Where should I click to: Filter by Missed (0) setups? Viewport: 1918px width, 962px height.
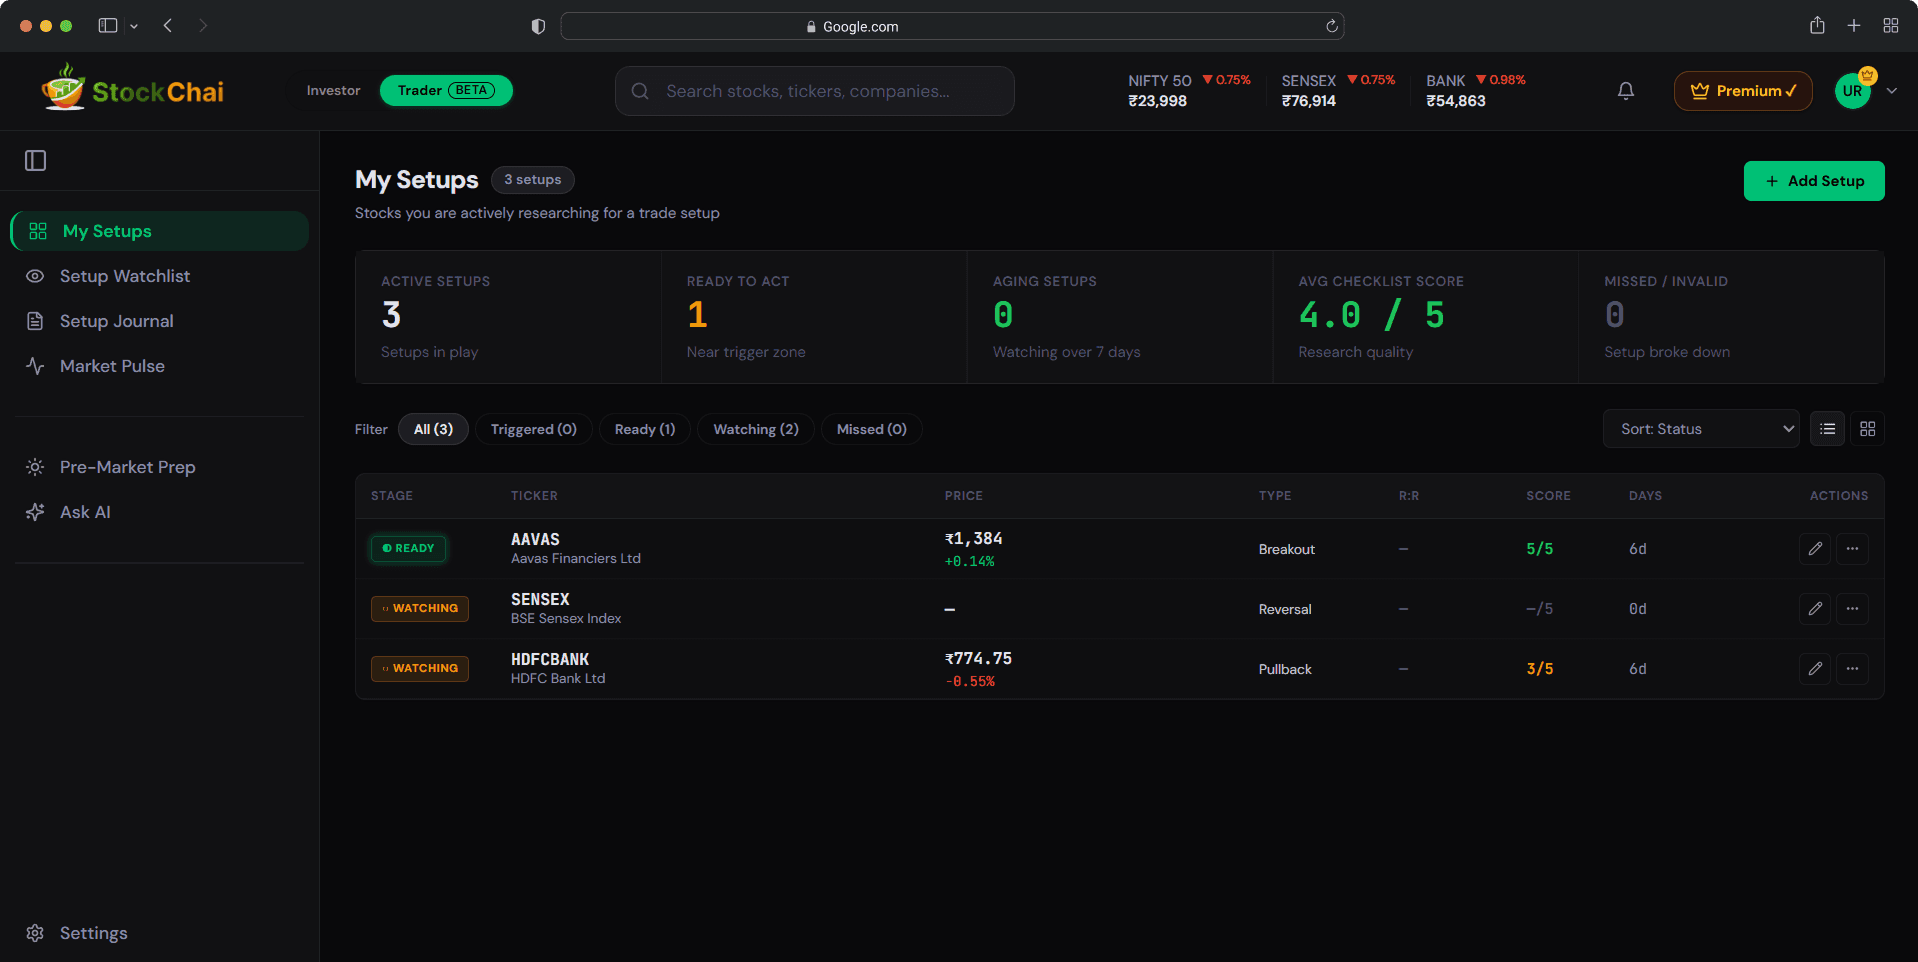pyautogui.click(x=872, y=429)
